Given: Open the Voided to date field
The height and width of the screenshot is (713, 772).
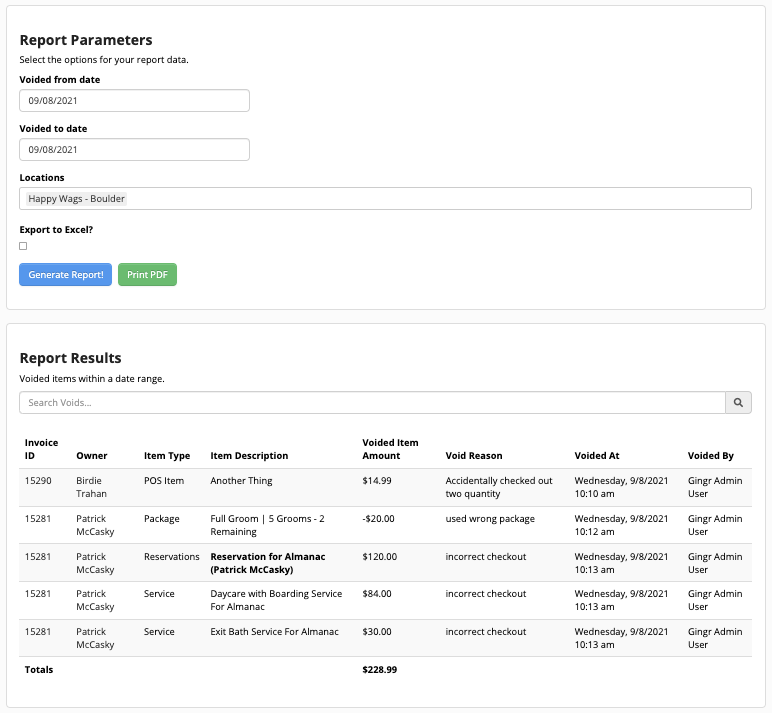Looking at the screenshot, I should [x=134, y=150].
